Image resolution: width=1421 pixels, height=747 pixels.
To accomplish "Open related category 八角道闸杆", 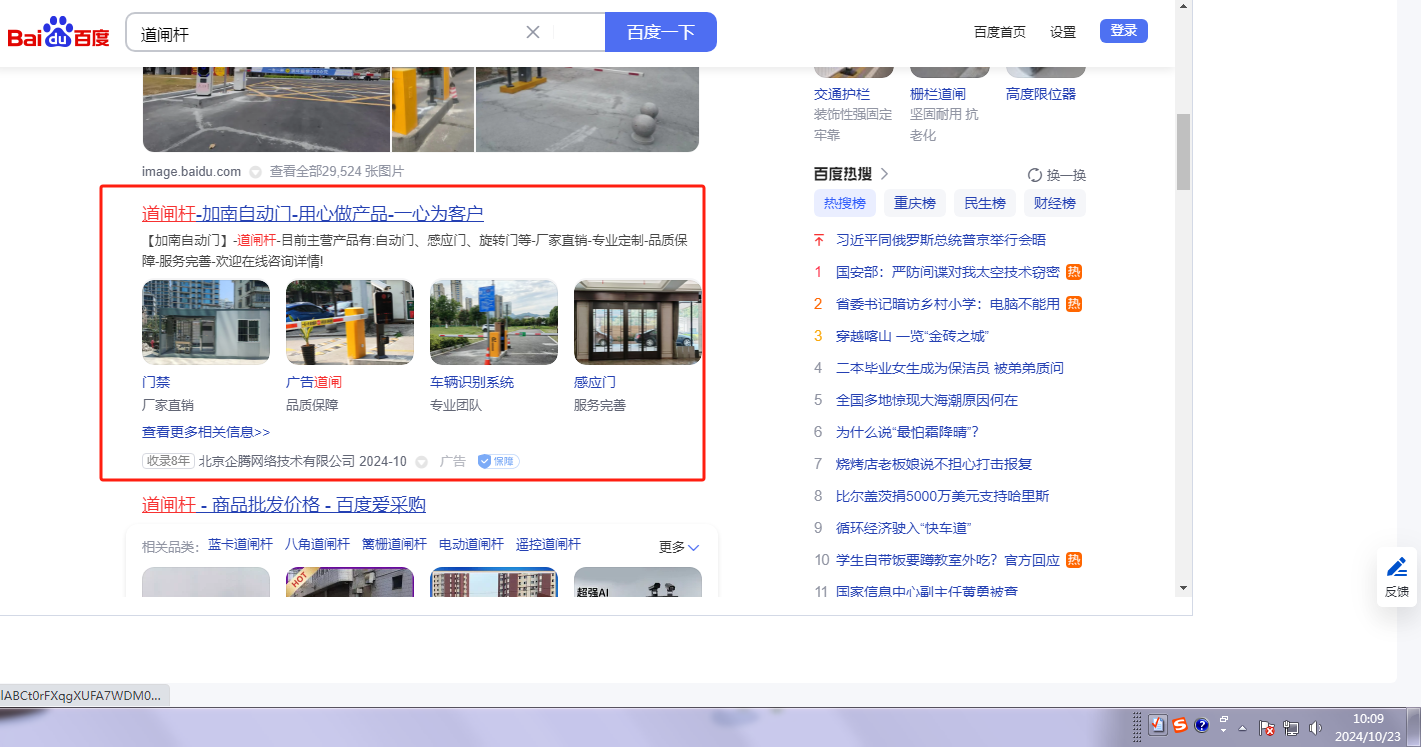I will 318,544.
